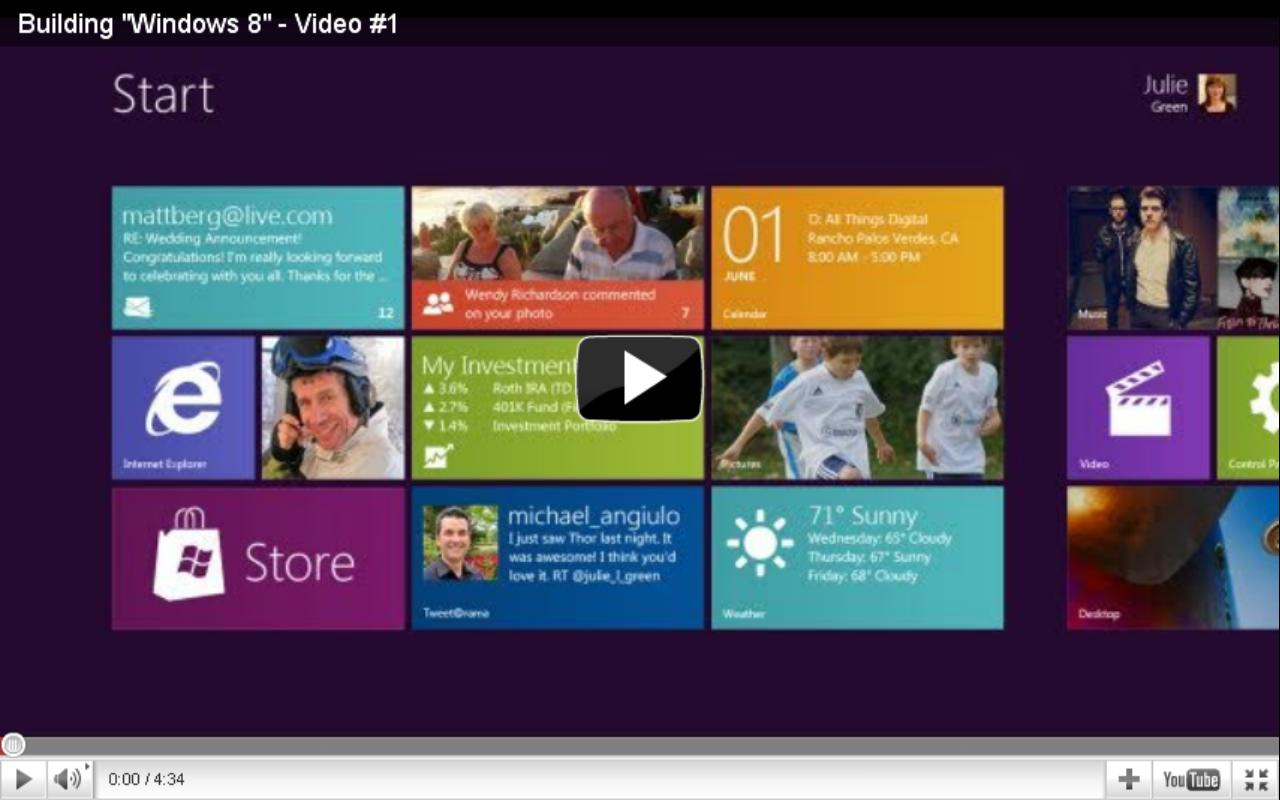This screenshot has height=800, width=1280.
Task: Click the Video clapperboard icon
Action: pos(1139,398)
